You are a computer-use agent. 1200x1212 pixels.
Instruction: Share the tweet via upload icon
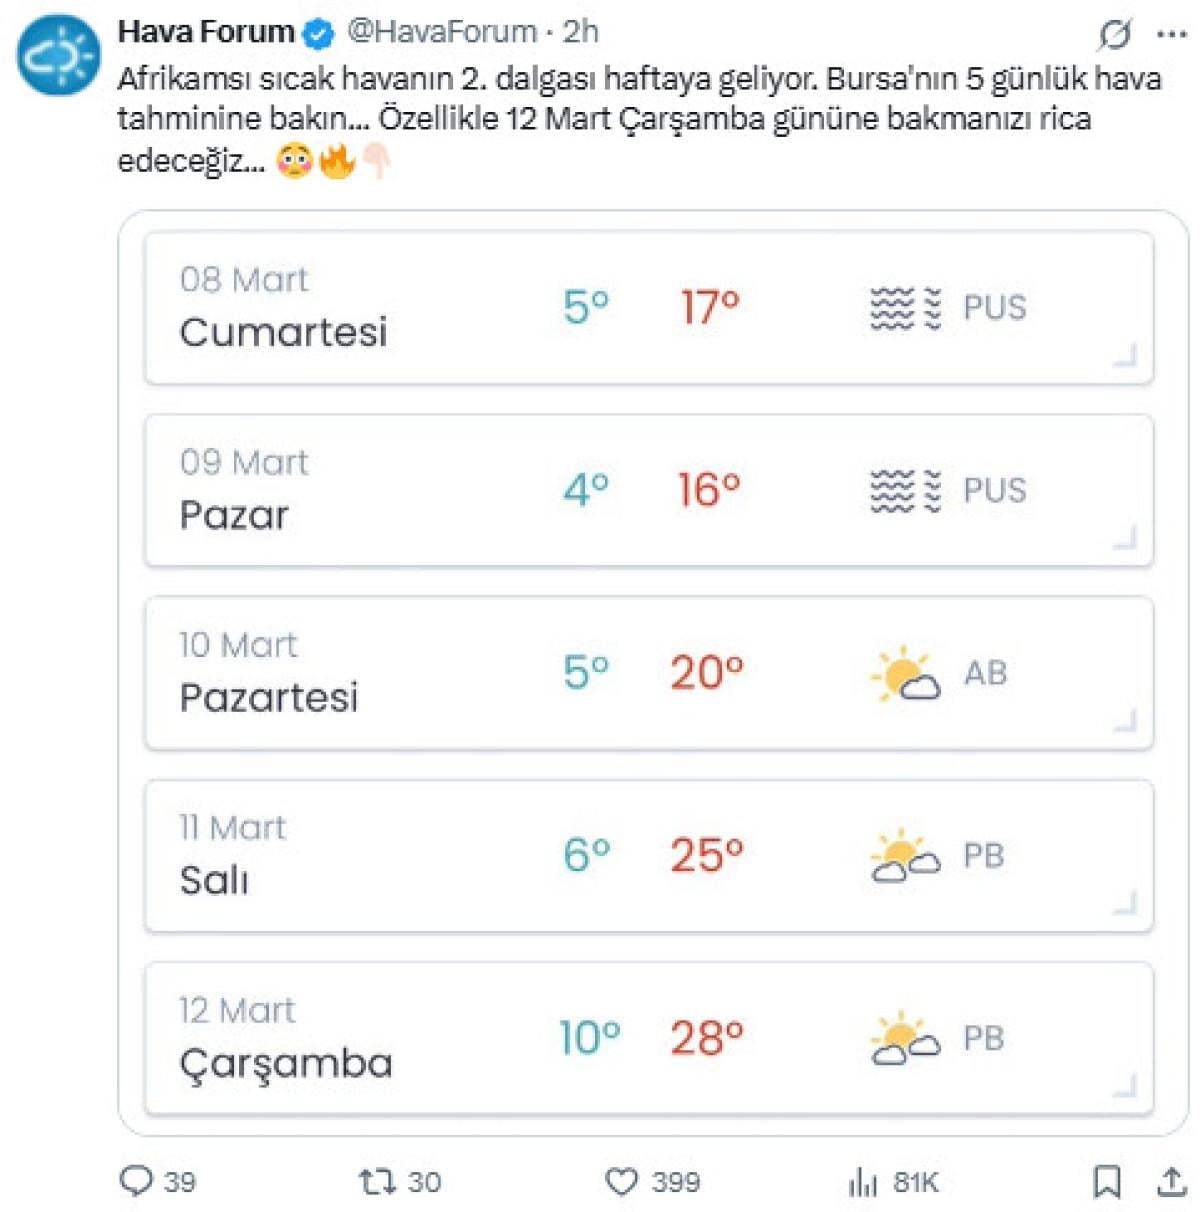tap(1171, 1182)
